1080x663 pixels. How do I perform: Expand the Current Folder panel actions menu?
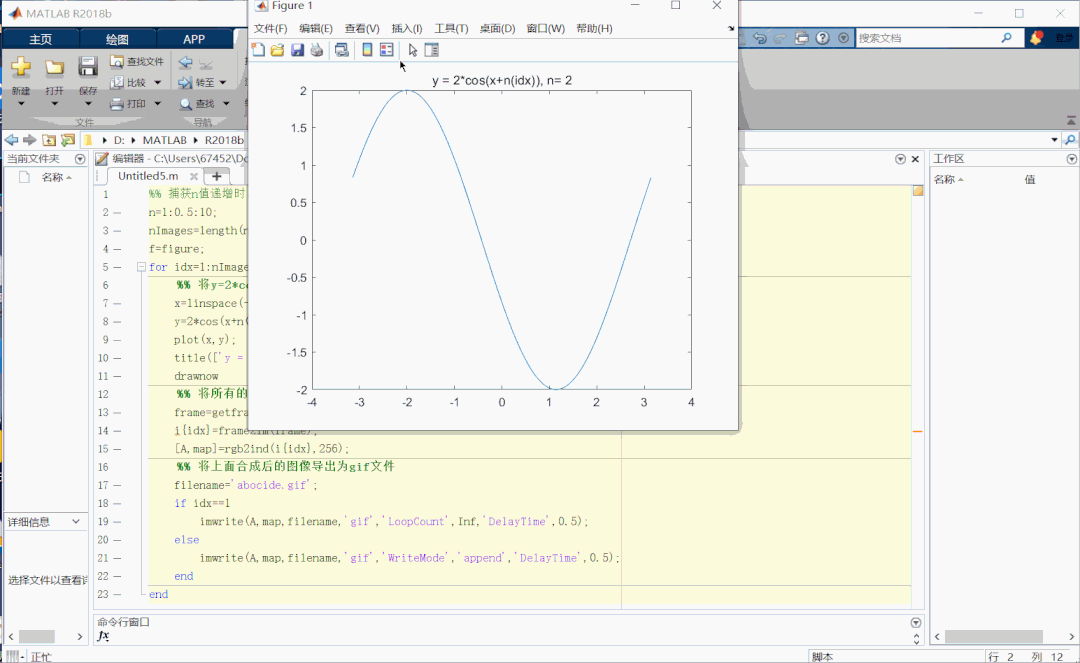[80, 159]
